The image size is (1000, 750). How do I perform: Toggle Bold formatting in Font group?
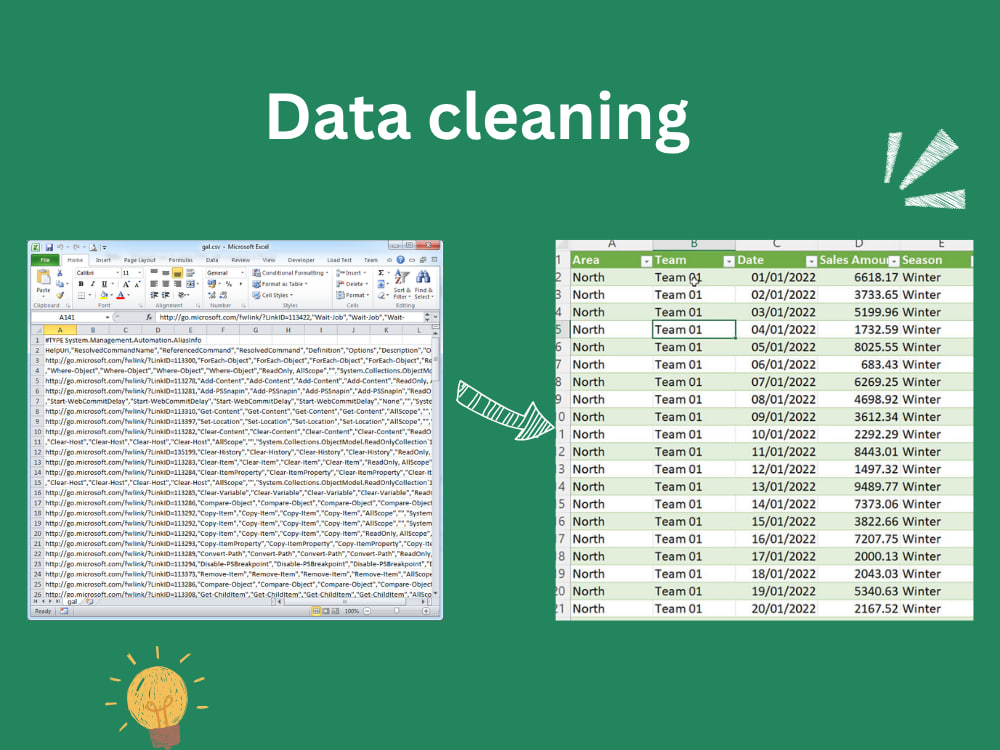[x=81, y=284]
